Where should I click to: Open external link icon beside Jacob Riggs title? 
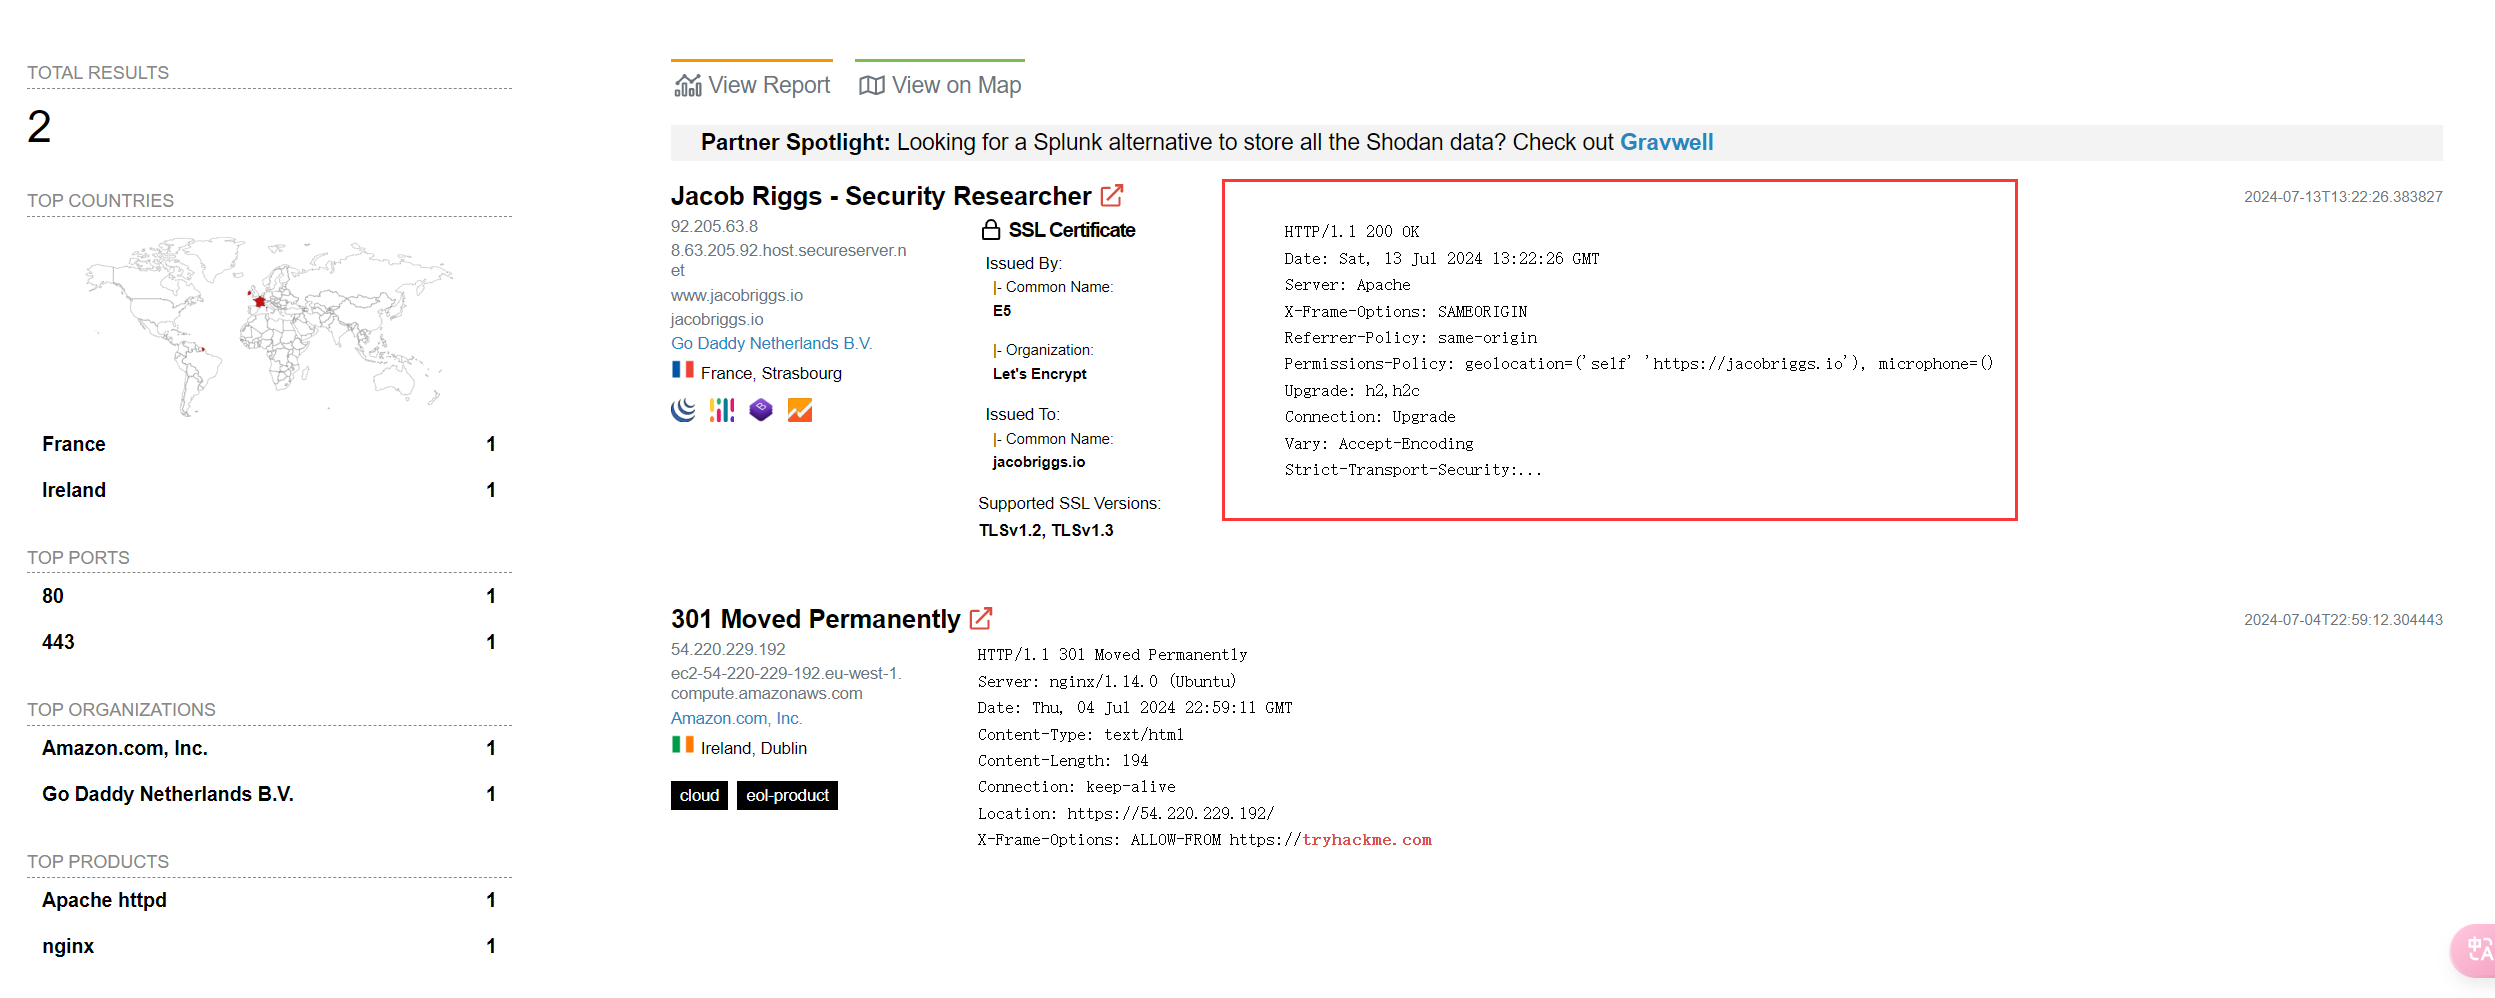pyautogui.click(x=1112, y=195)
